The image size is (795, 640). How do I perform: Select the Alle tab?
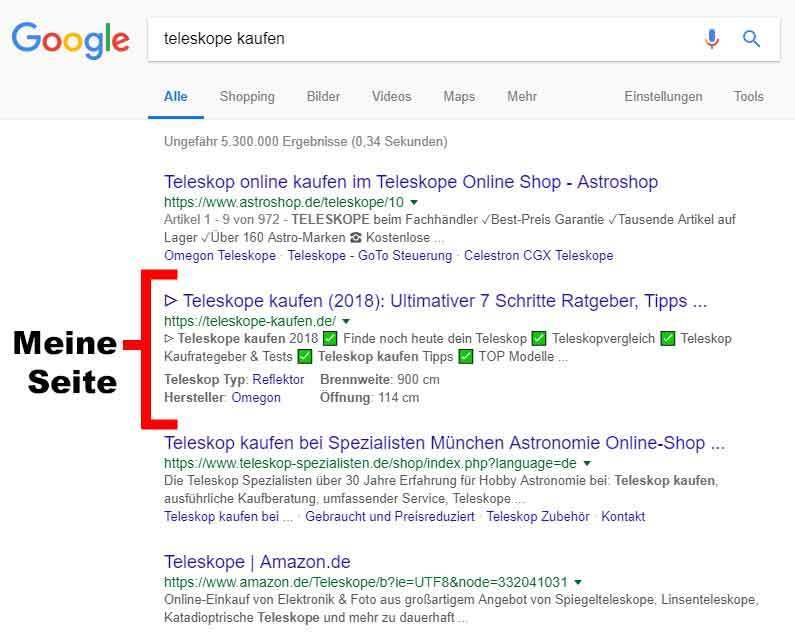(x=175, y=96)
